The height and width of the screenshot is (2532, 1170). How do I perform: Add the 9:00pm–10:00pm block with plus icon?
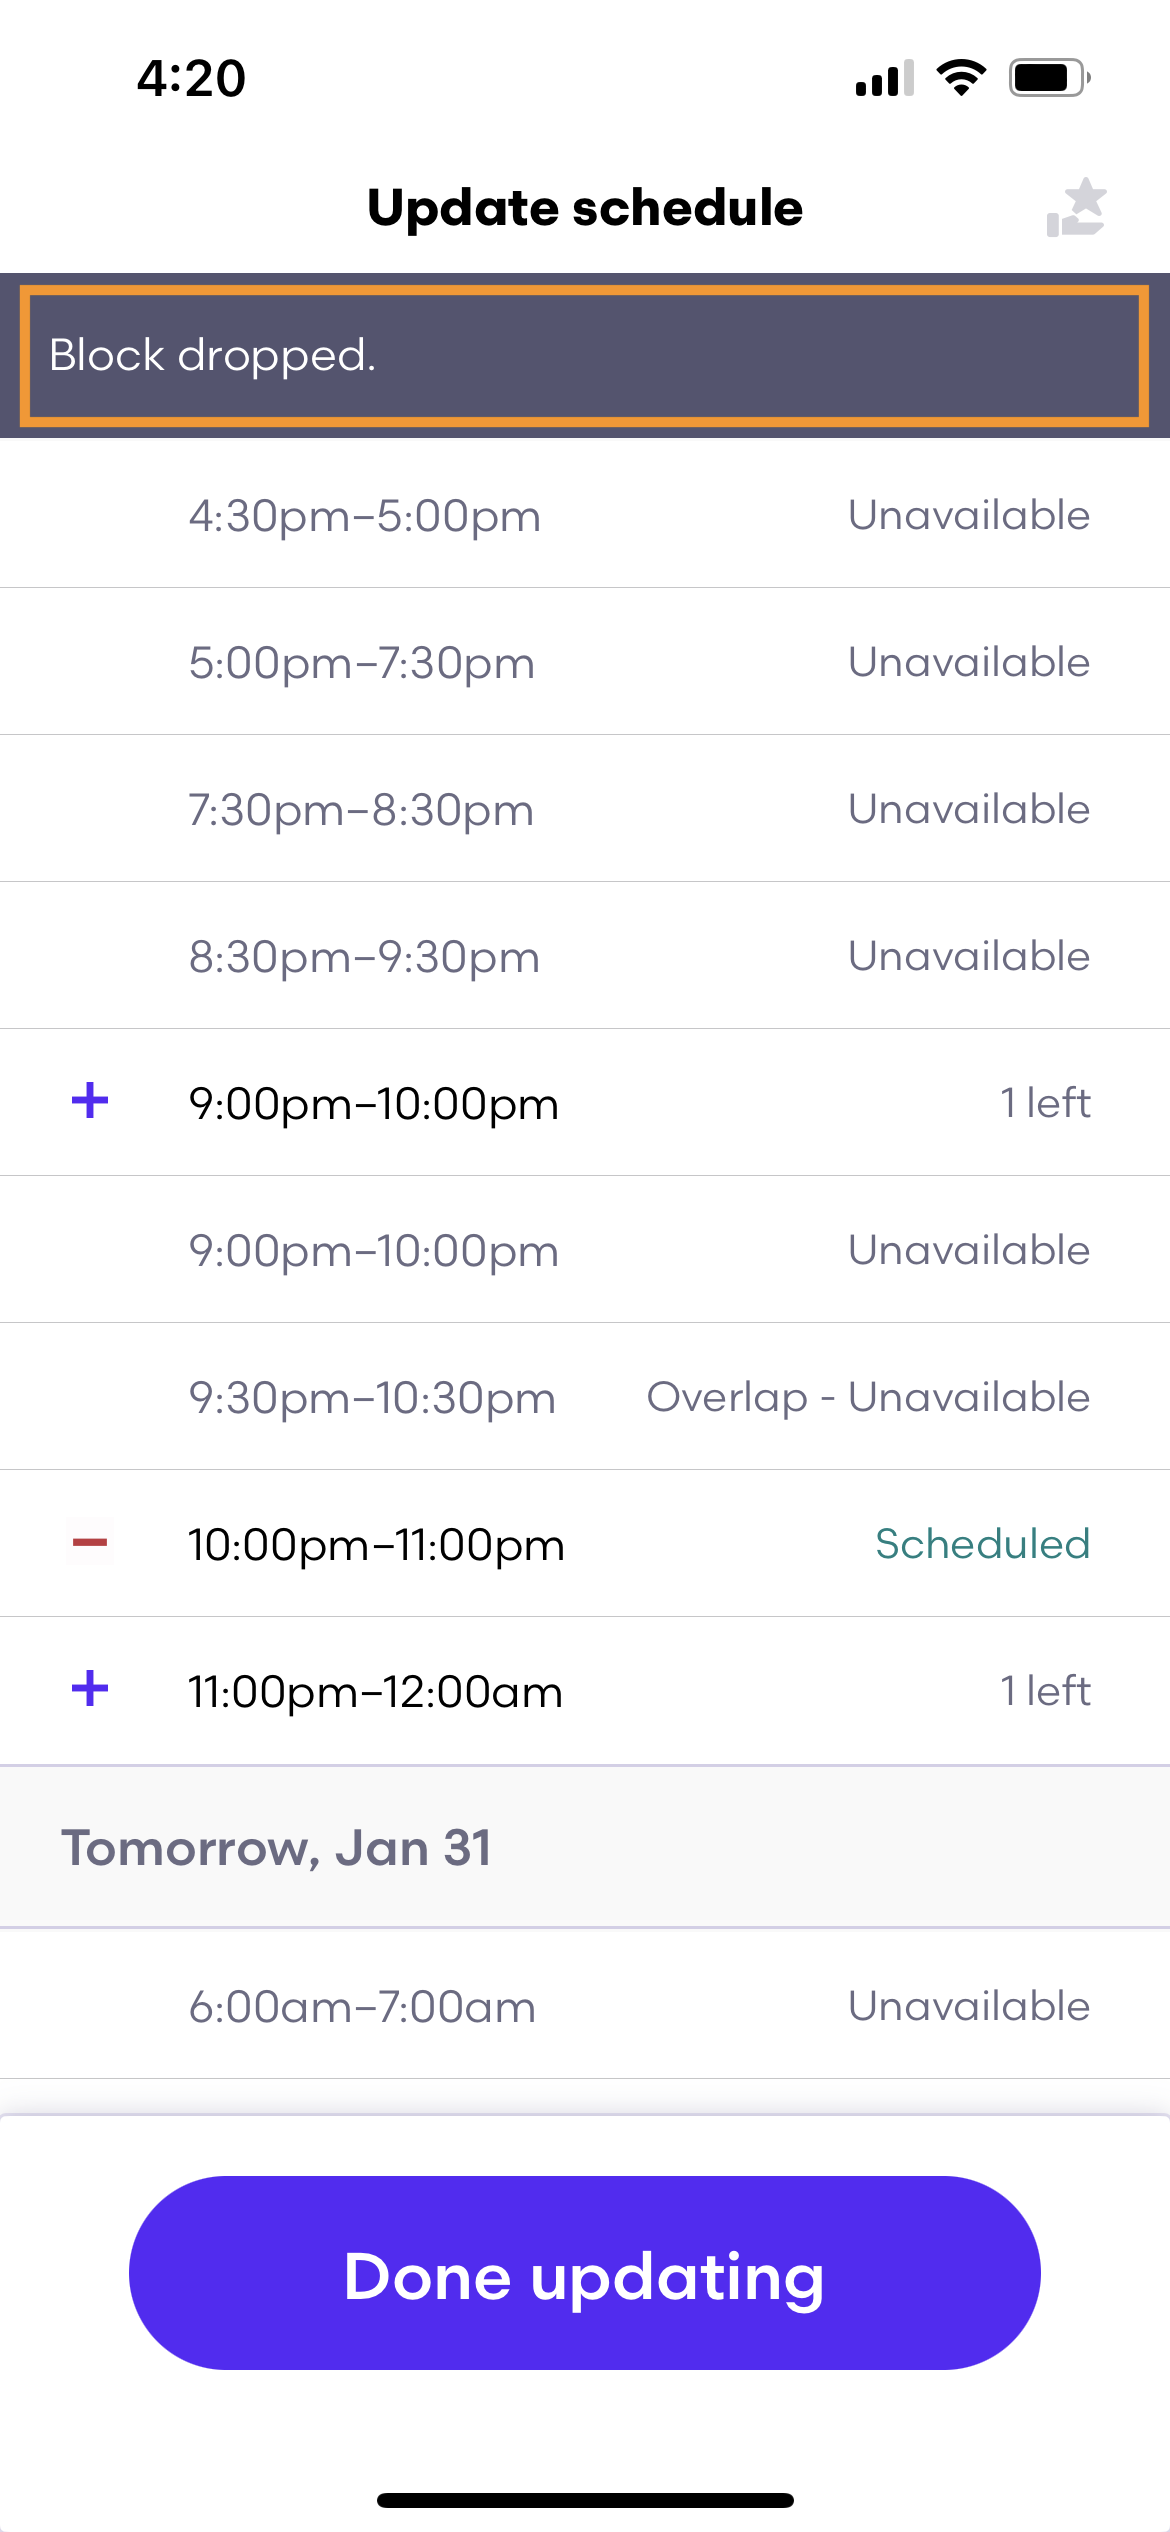point(90,1101)
